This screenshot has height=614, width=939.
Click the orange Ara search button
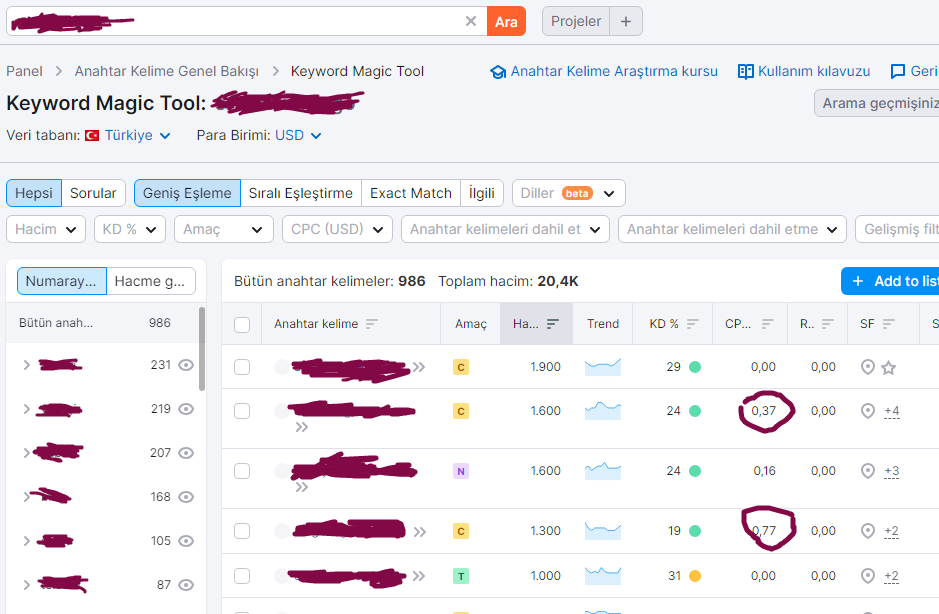(506, 22)
